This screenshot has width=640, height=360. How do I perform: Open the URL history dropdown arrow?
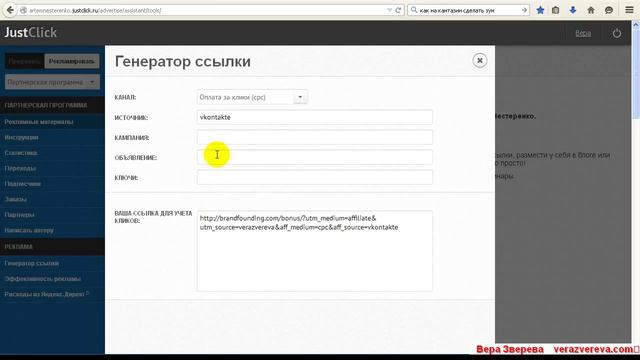[x=389, y=10]
